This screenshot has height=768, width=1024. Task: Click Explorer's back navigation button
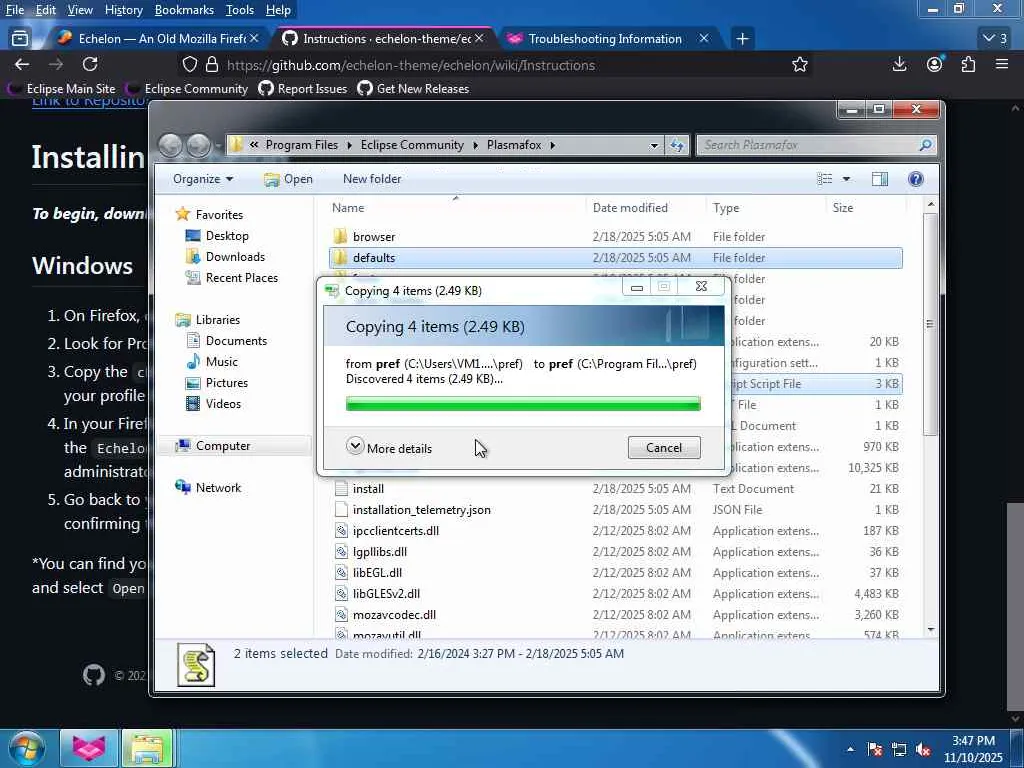pos(170,145)
